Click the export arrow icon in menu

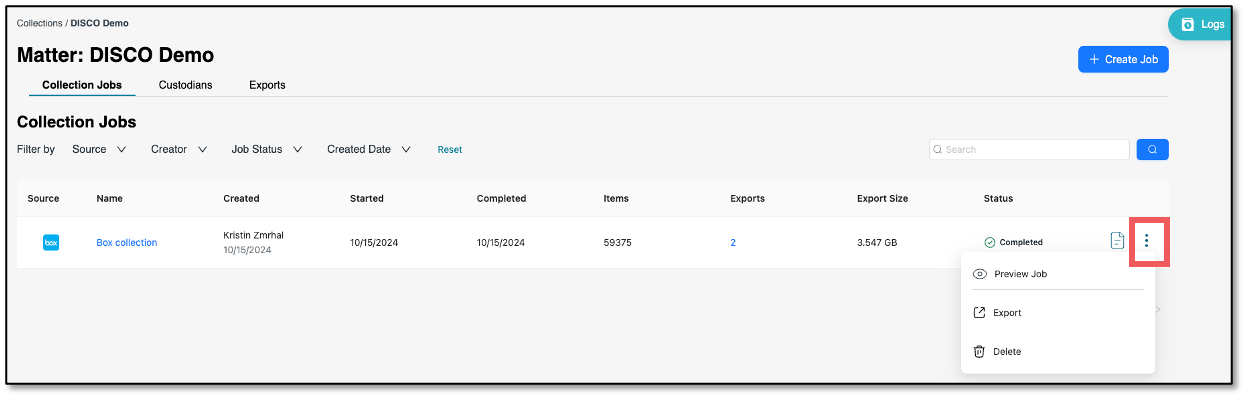coord(980,313)
